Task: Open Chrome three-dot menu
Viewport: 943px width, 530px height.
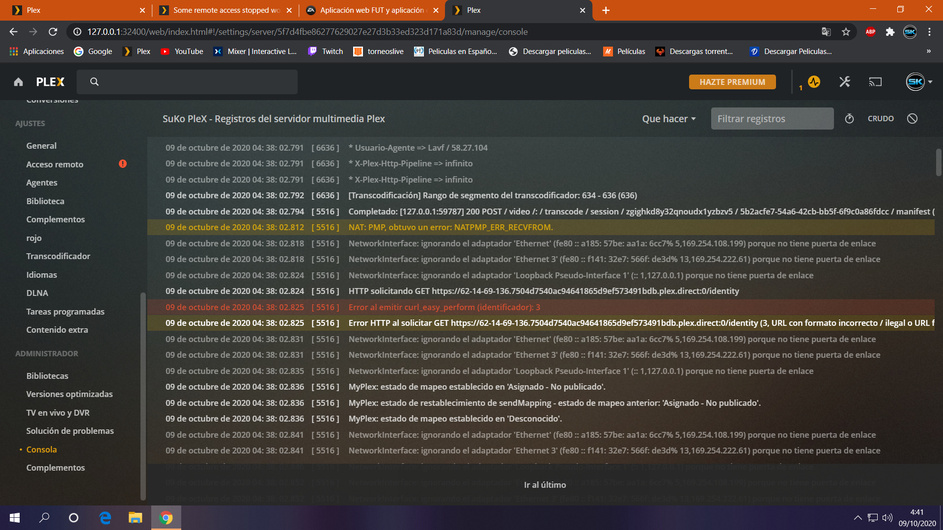Action: coord(929,32)
